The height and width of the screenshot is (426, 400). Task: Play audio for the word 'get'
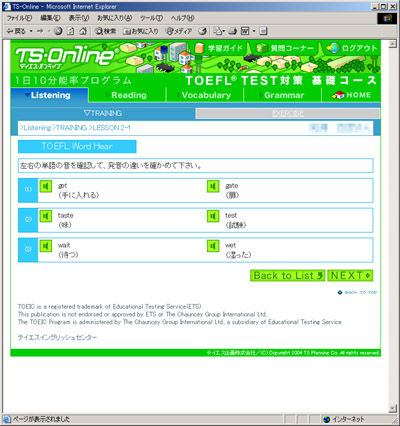tap(46, 186)
